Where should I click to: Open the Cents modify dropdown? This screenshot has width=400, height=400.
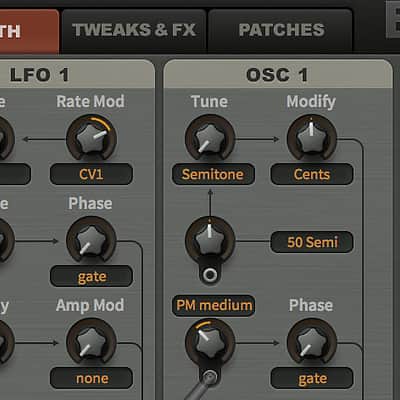[x=312, y=174]
